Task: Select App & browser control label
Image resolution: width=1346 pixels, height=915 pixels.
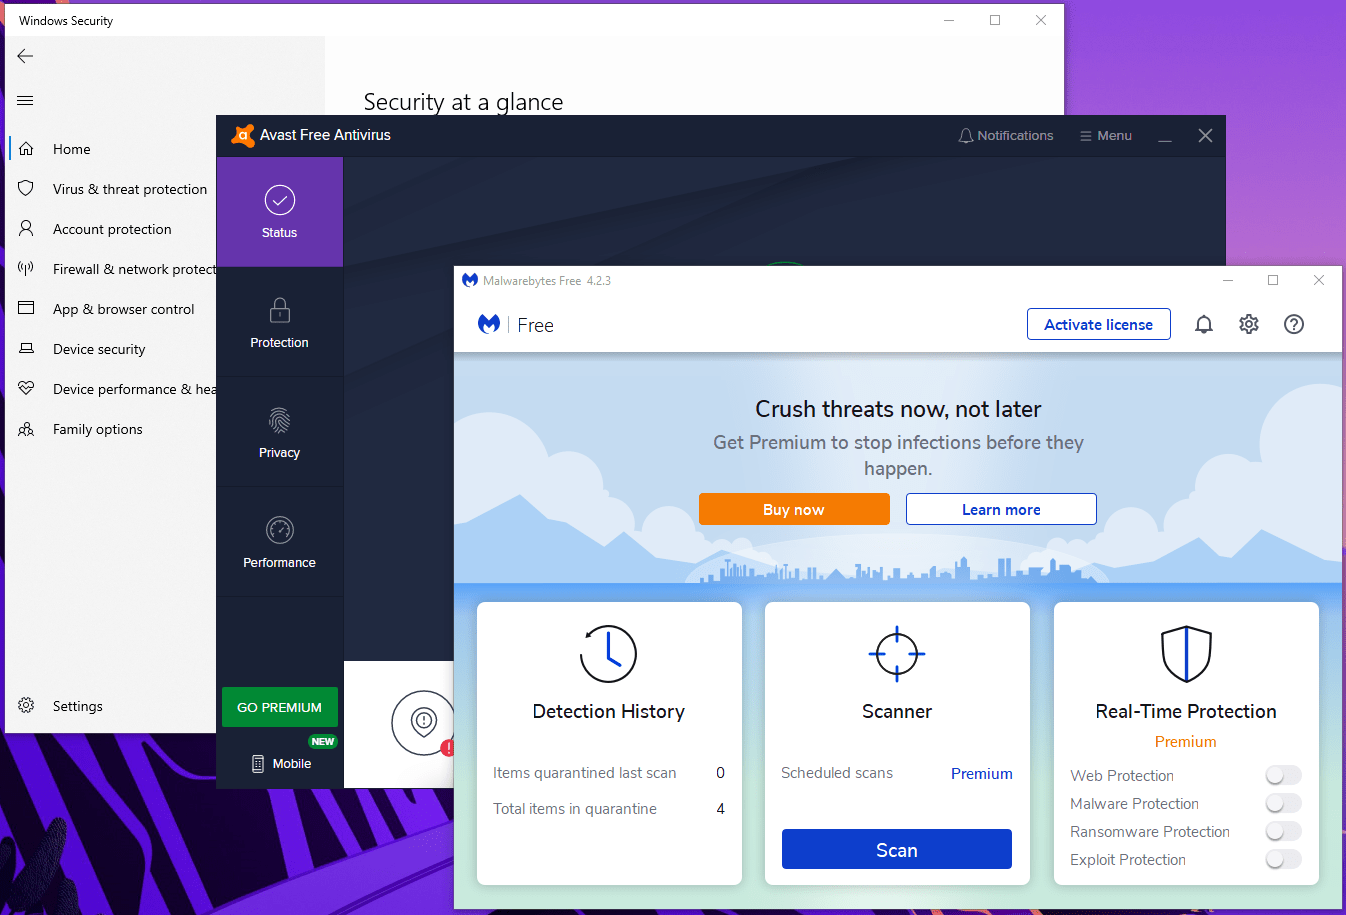Action: [x=124, y=309]
